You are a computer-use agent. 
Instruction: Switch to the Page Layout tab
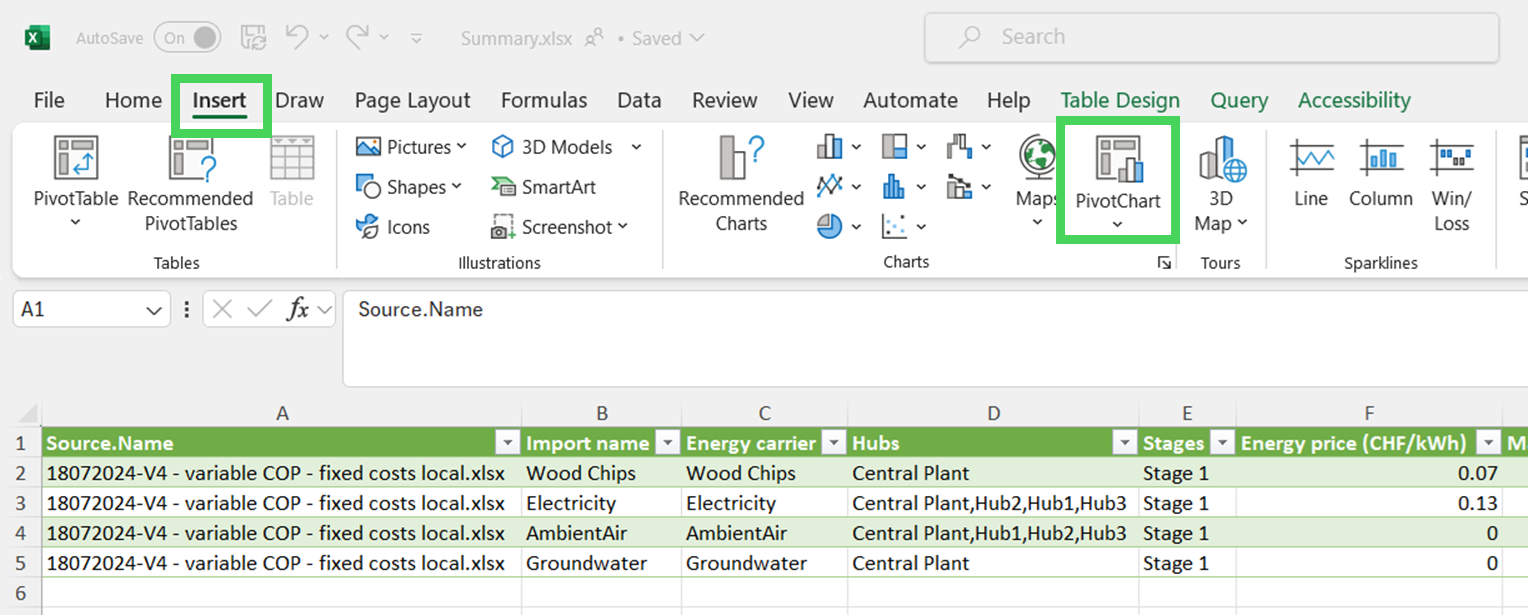click(x=412, y=100)
